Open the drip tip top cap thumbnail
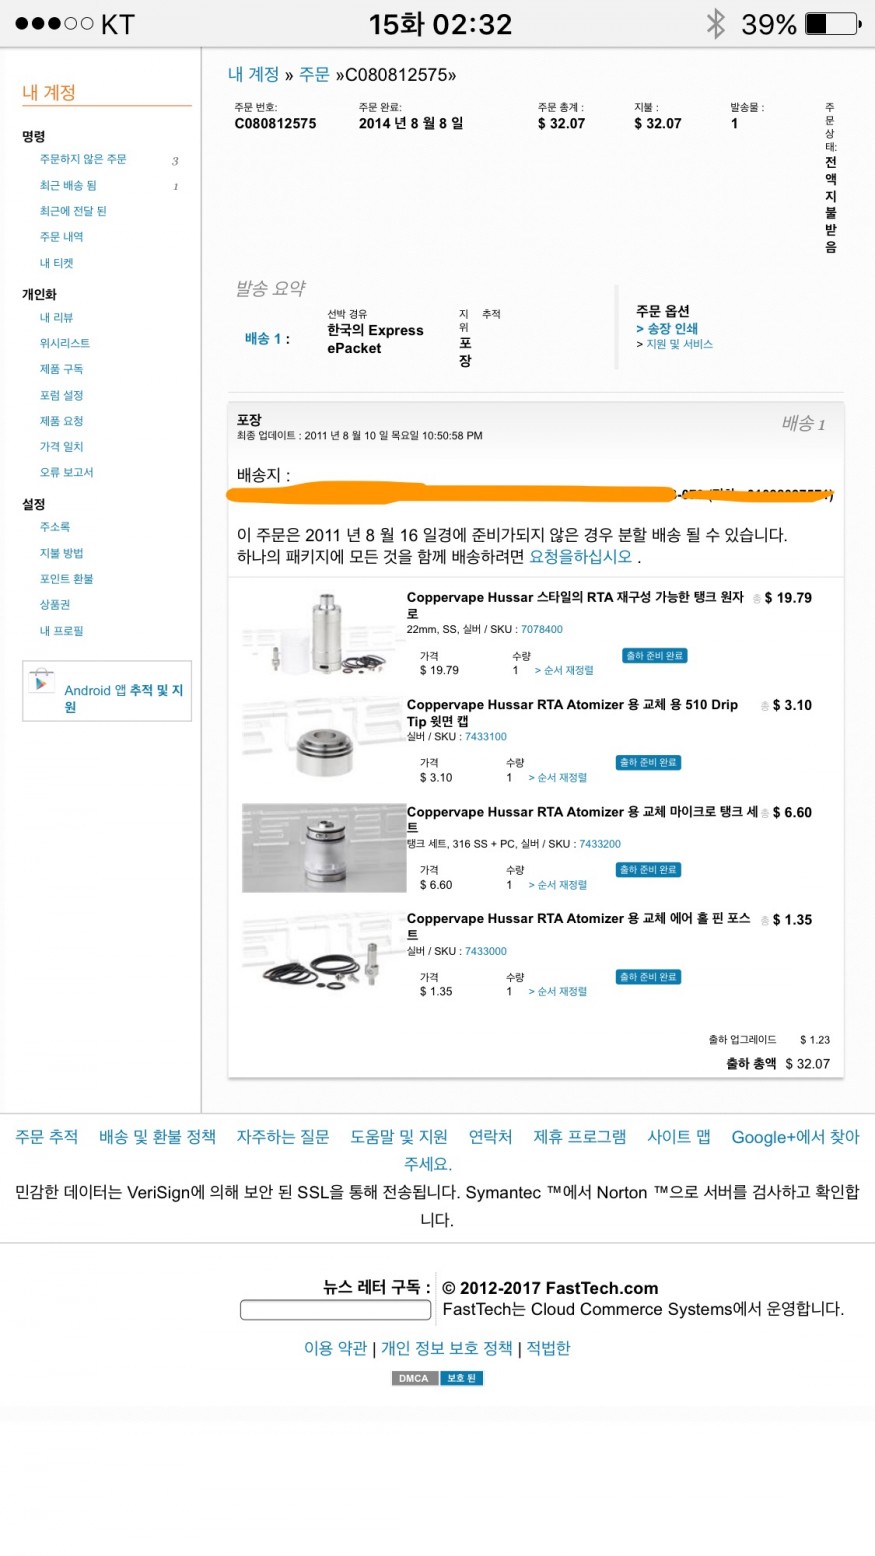This screenshot has width=875, height=1556. 324,740
